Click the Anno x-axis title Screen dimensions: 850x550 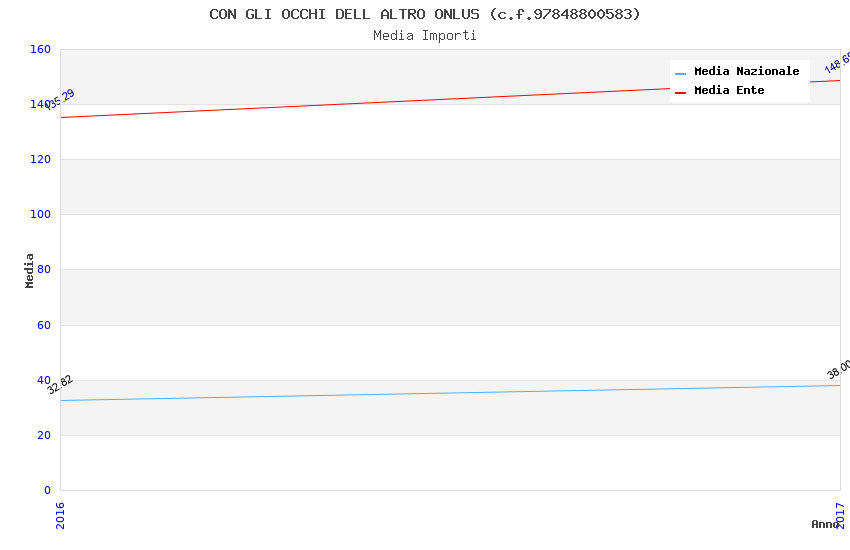pyautogui.click(x=825, y=524)
